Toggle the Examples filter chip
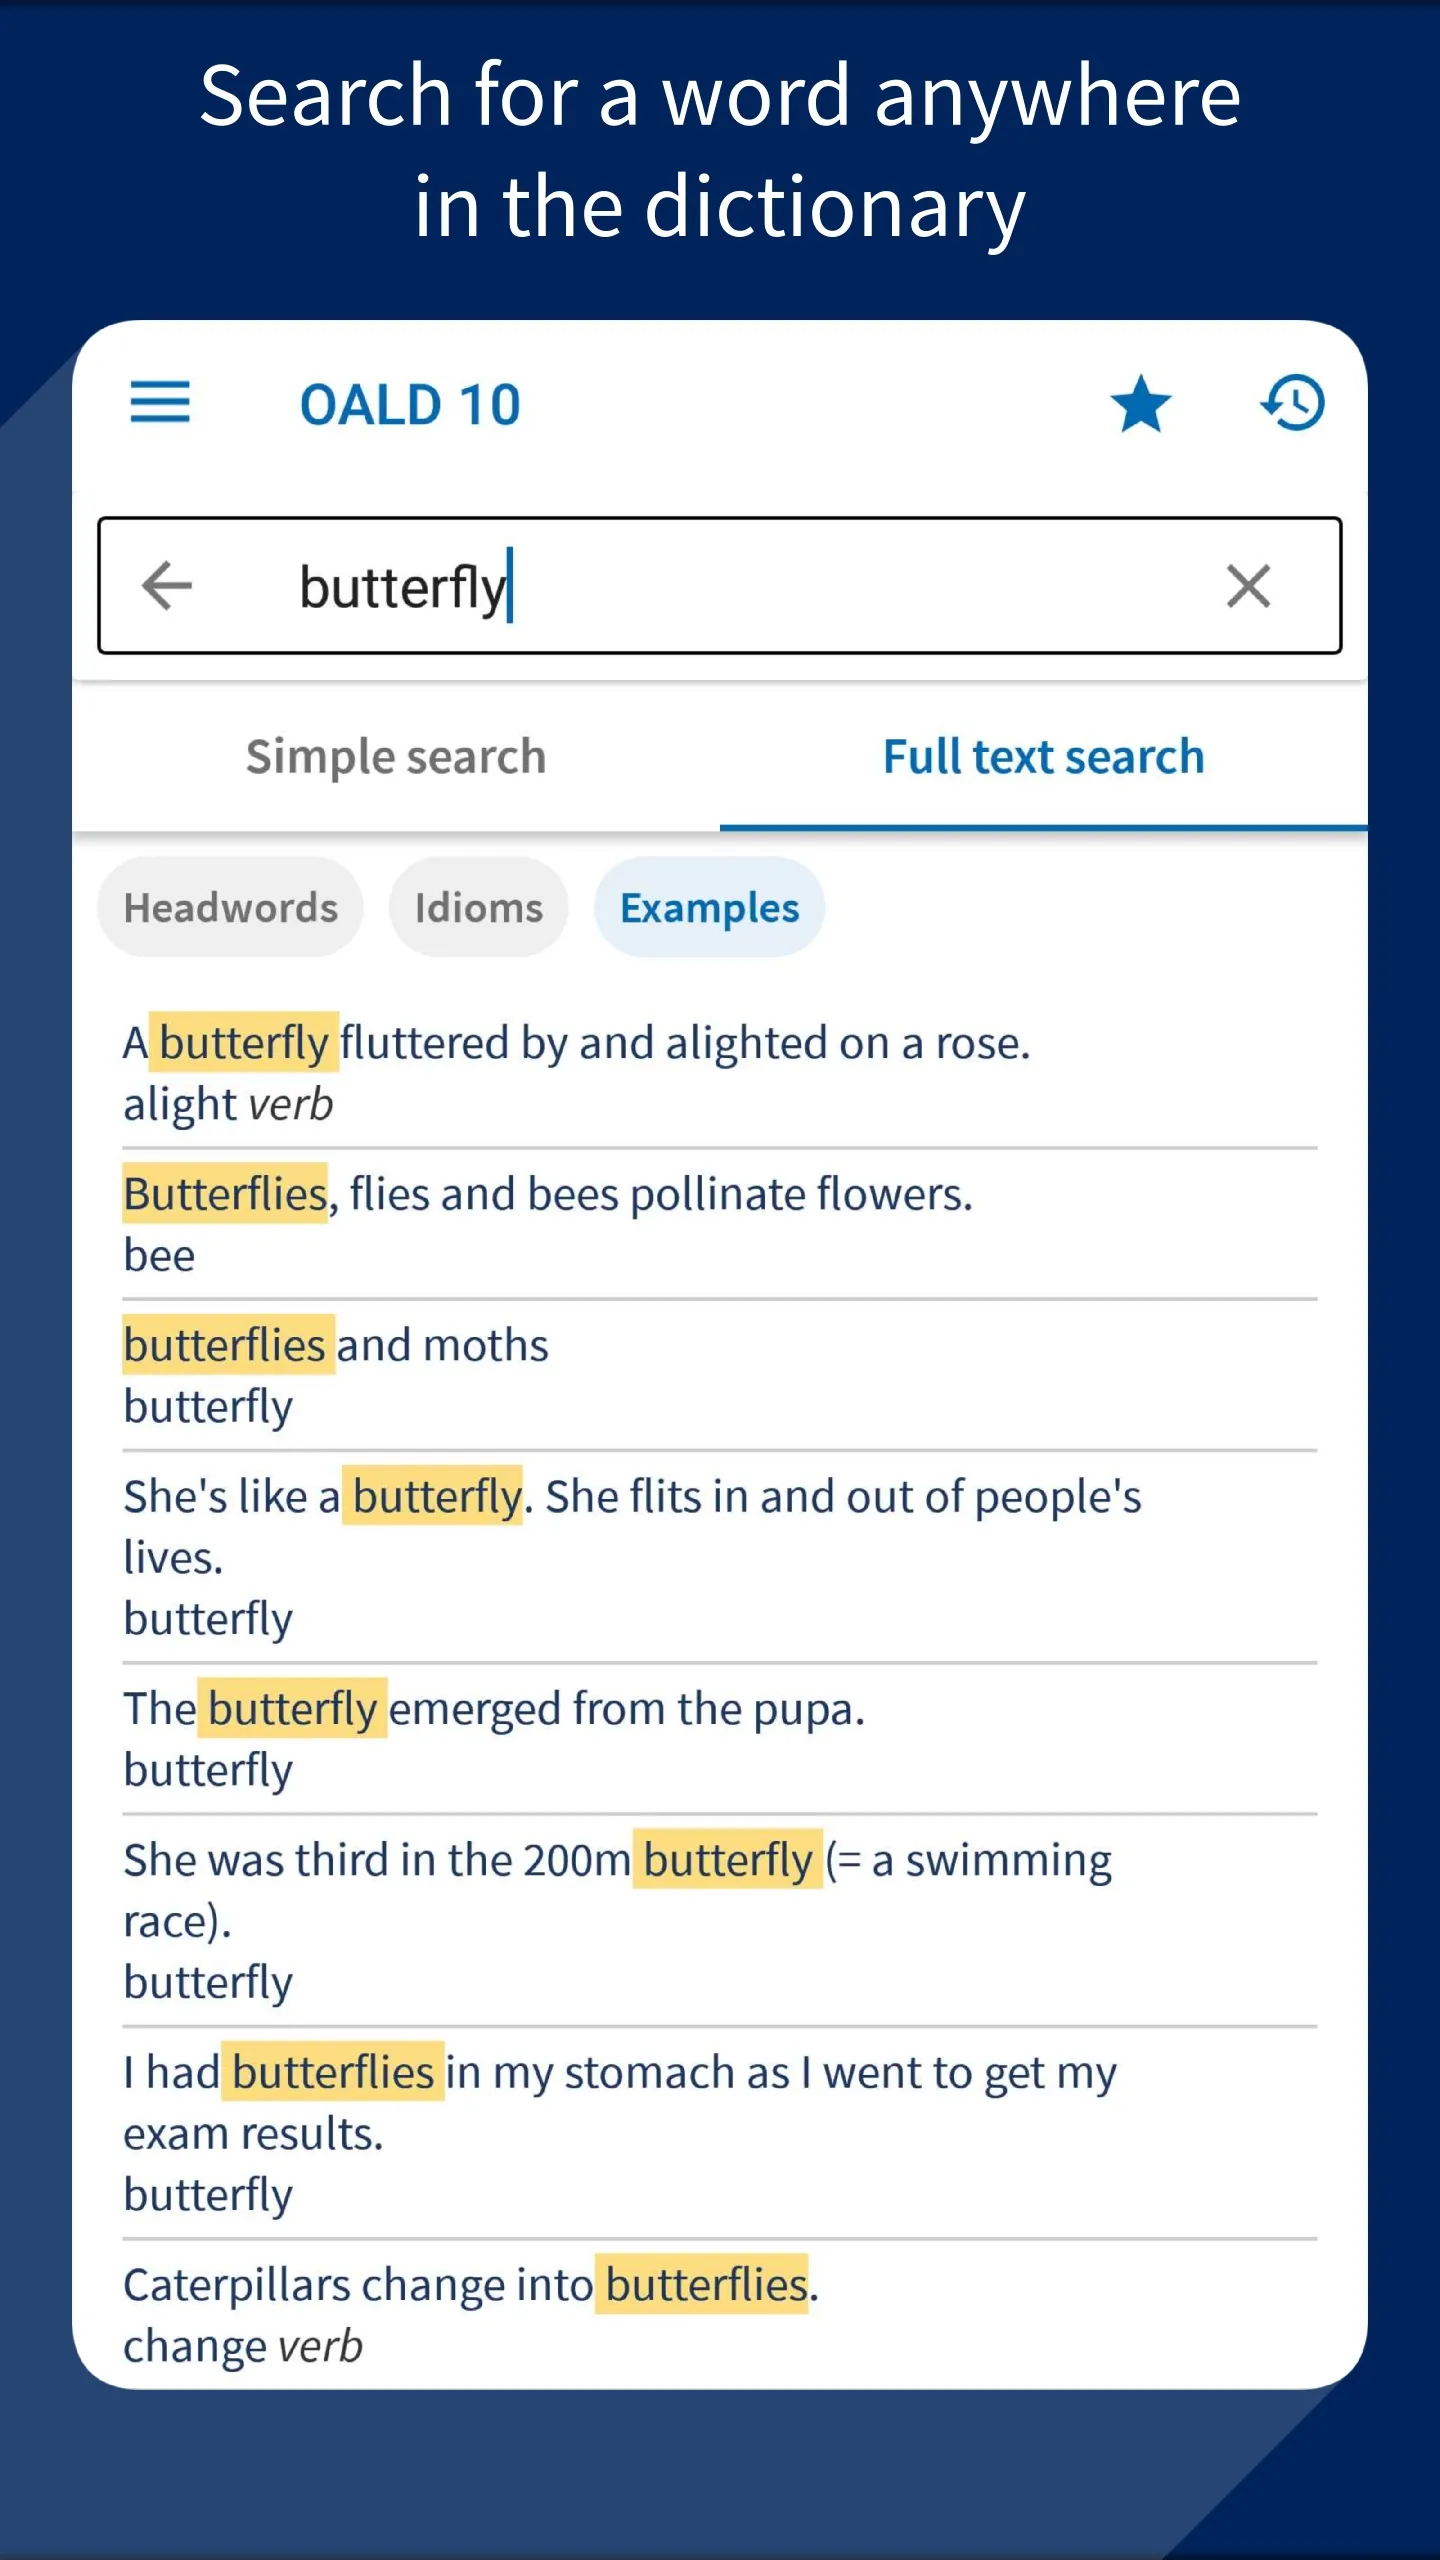The width and height of the screenshot is (1440, 2560). point(709,908)
